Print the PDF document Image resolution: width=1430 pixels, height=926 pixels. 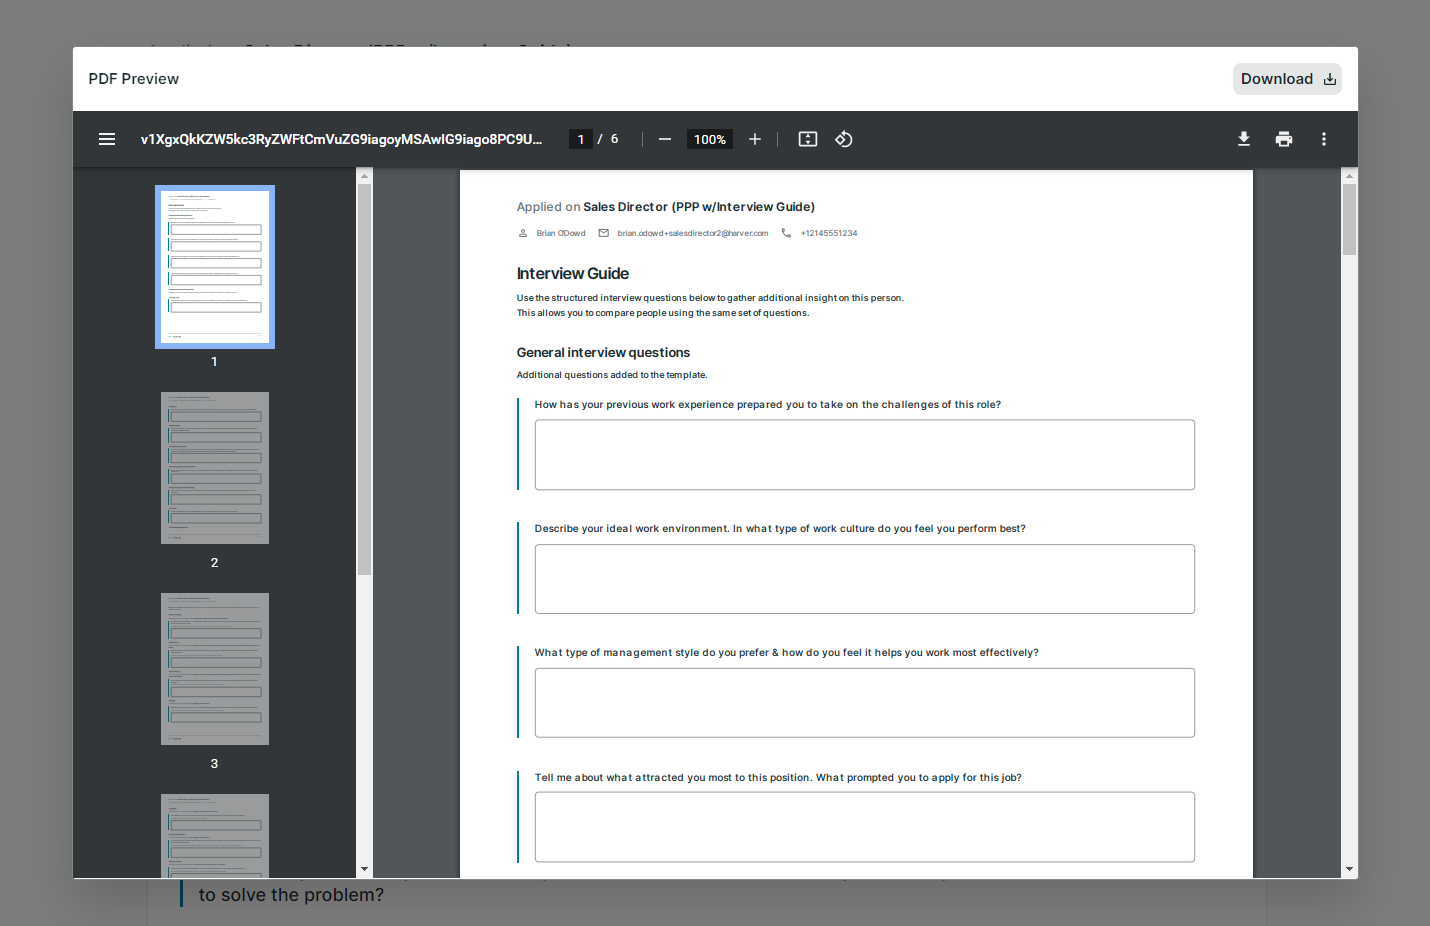coord(1284,139)
